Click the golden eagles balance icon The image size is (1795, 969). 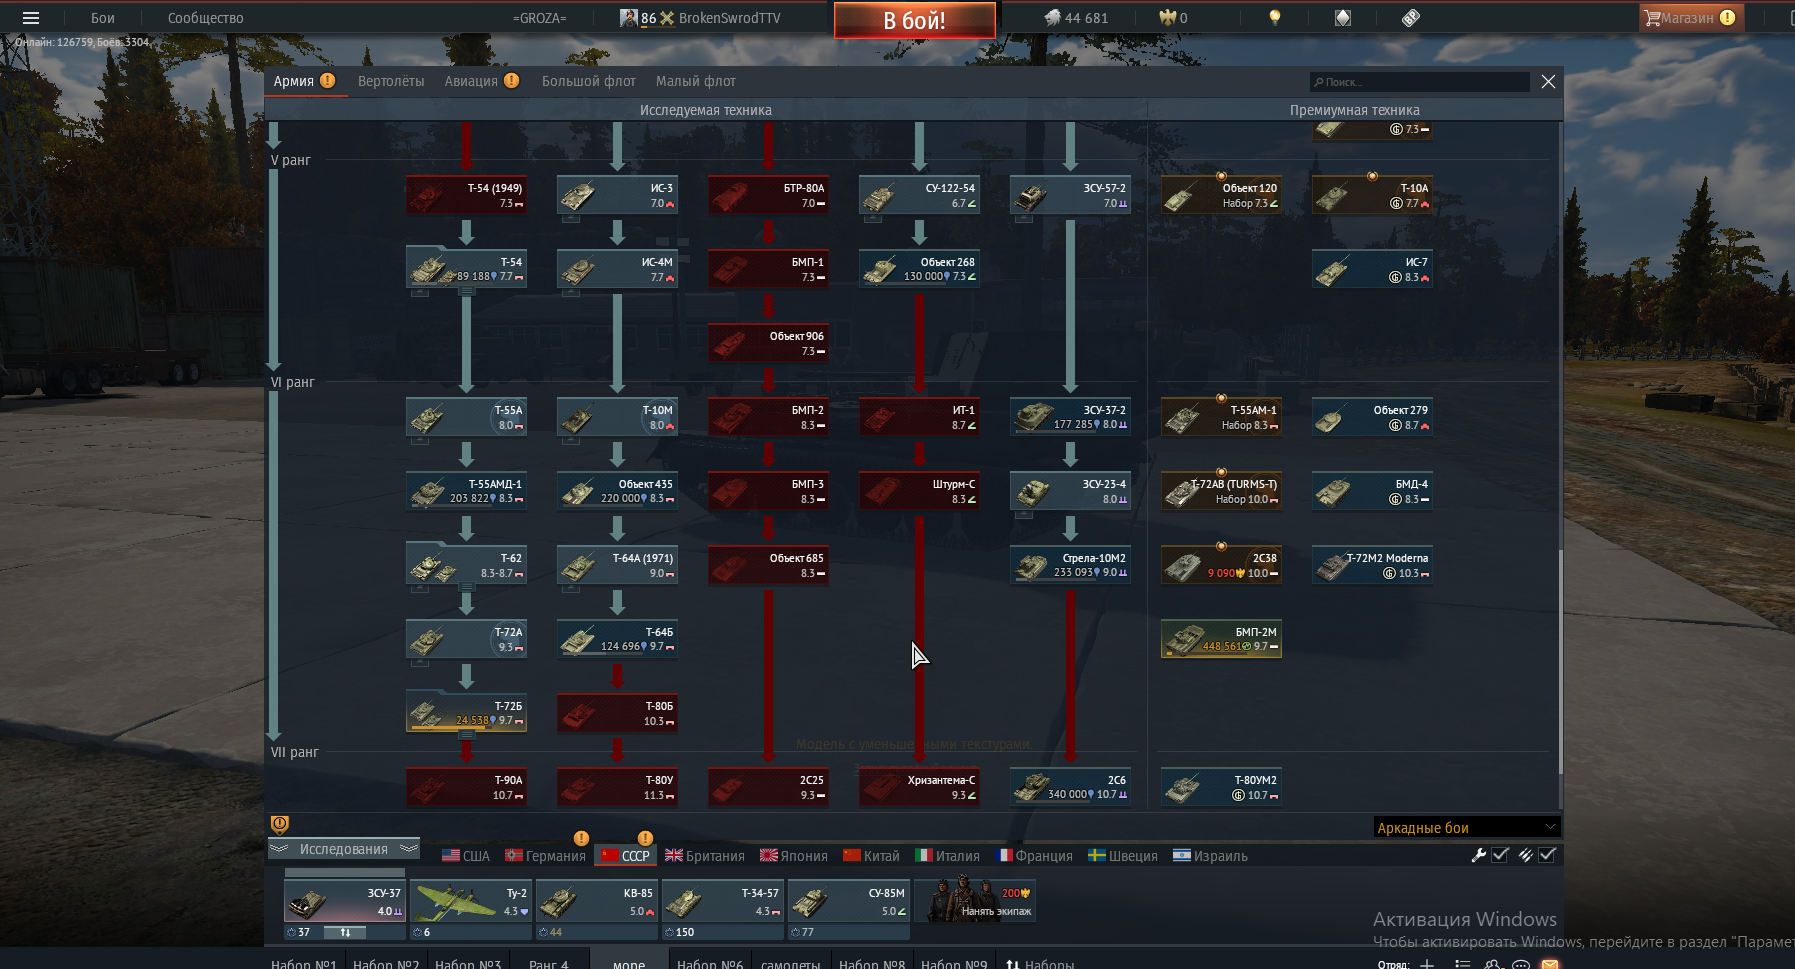coord(1166,18)
